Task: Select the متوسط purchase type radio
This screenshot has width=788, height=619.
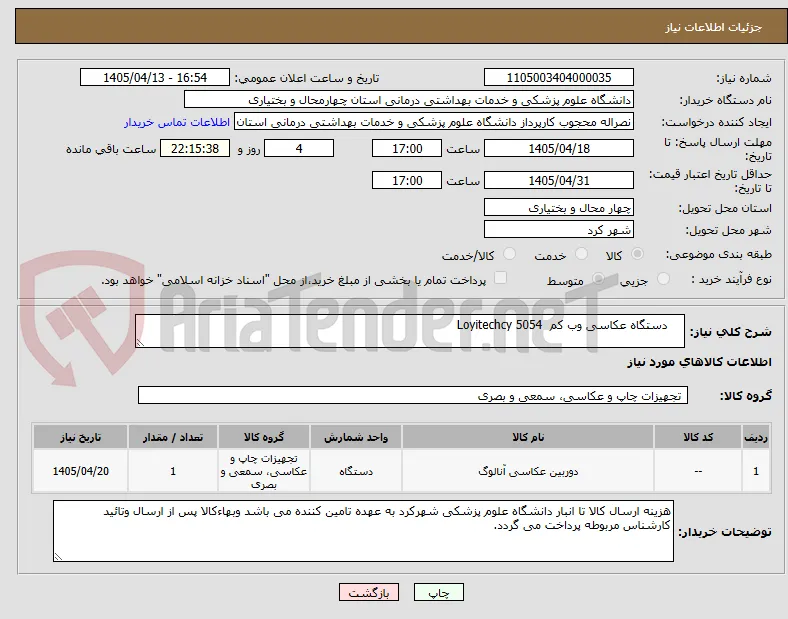Action: [x=598, y=278]
